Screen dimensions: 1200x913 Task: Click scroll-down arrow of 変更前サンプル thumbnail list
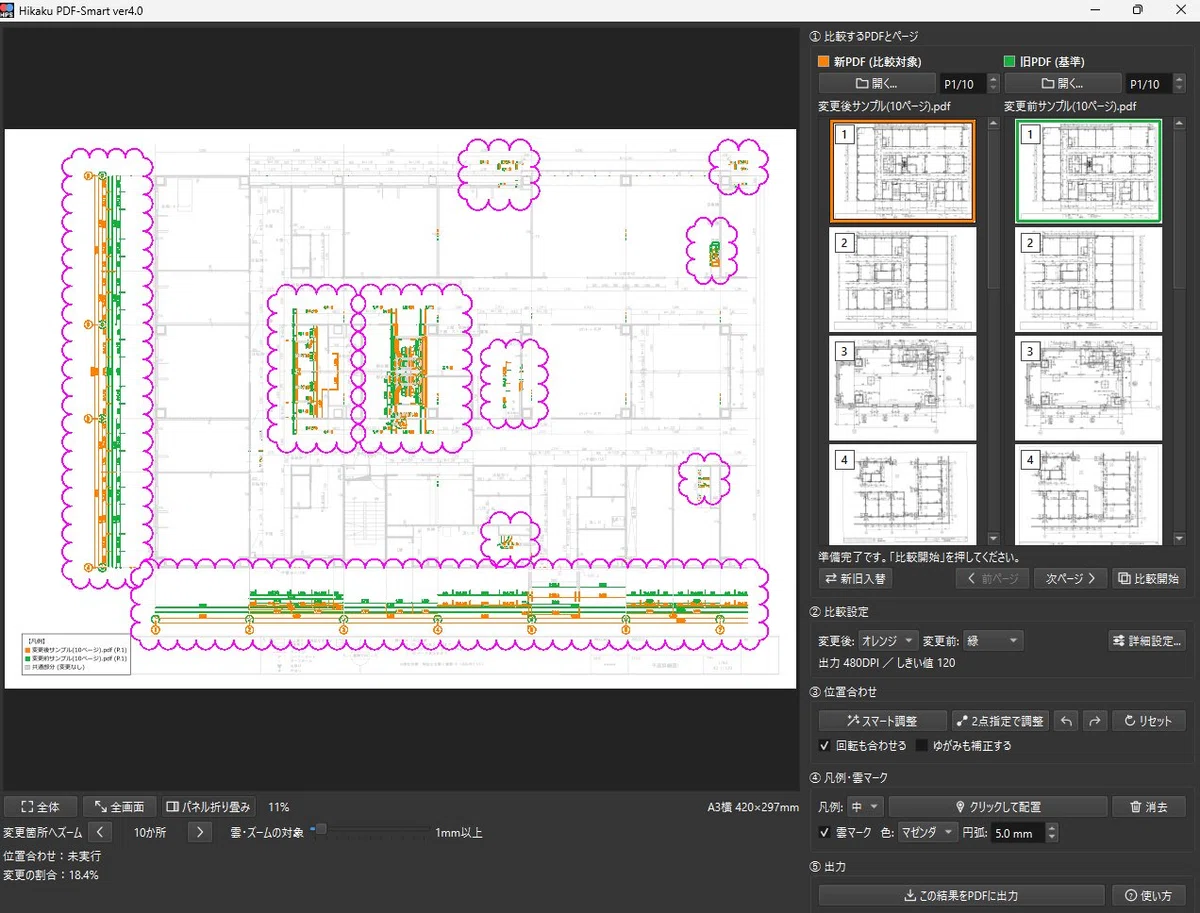pyautogui.click(x=1179, y=538)
